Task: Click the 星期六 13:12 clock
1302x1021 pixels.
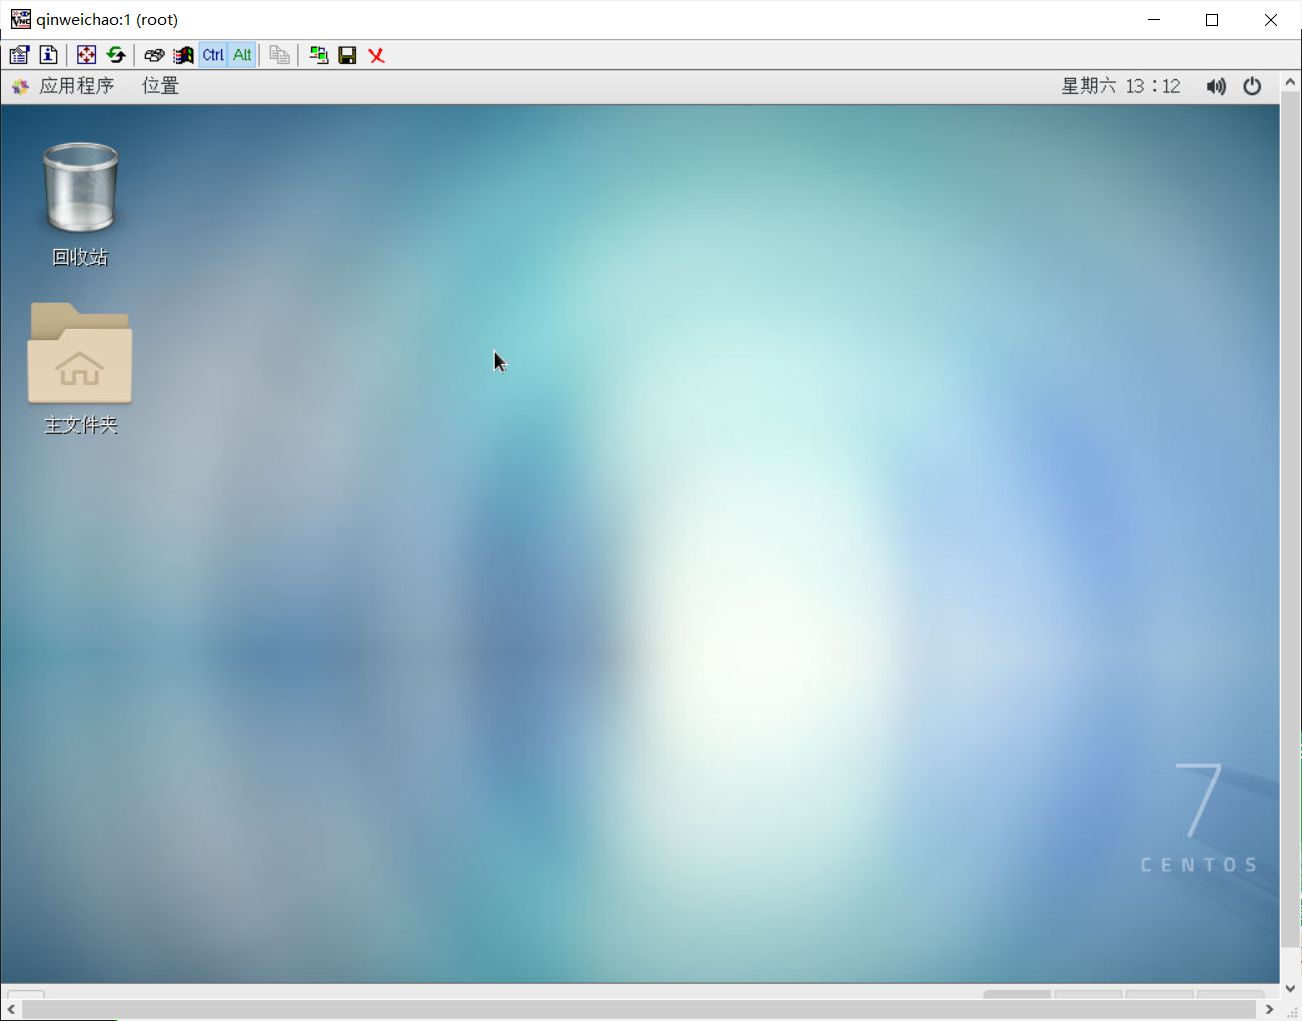Action: click(x=1121, y=86)
